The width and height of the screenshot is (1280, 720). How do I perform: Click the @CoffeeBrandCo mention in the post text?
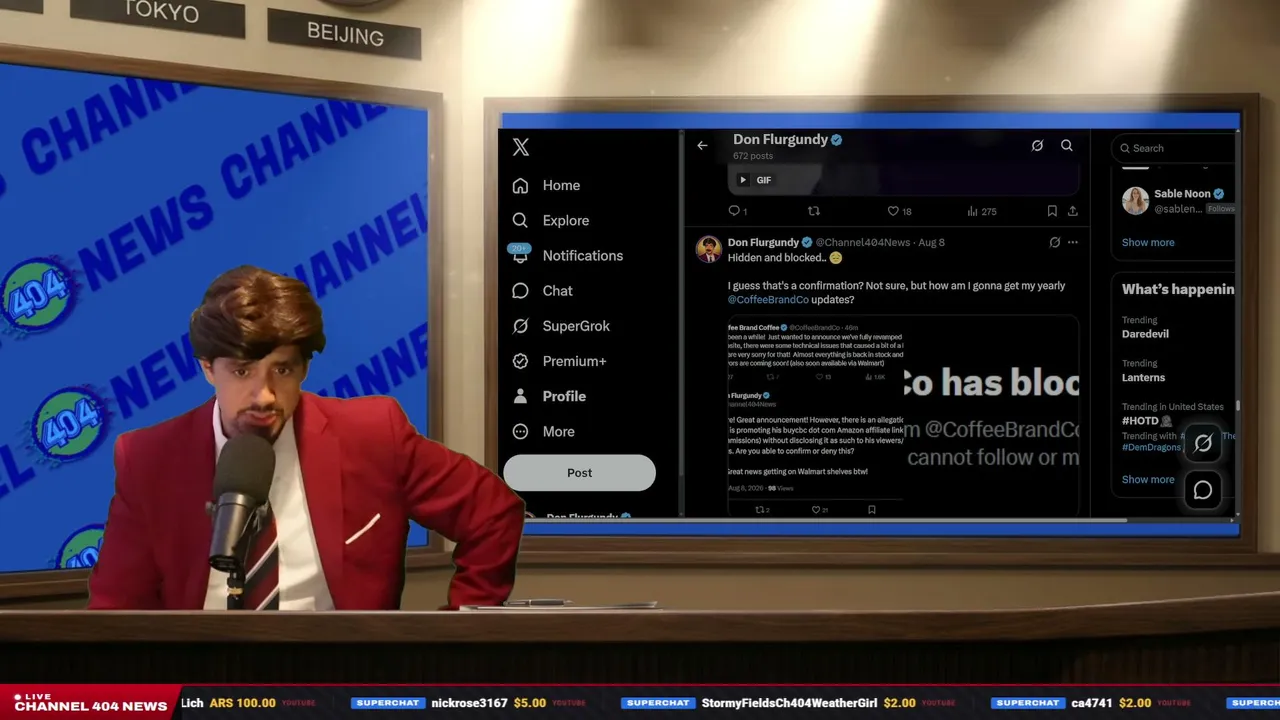click(x=768, y=300)
